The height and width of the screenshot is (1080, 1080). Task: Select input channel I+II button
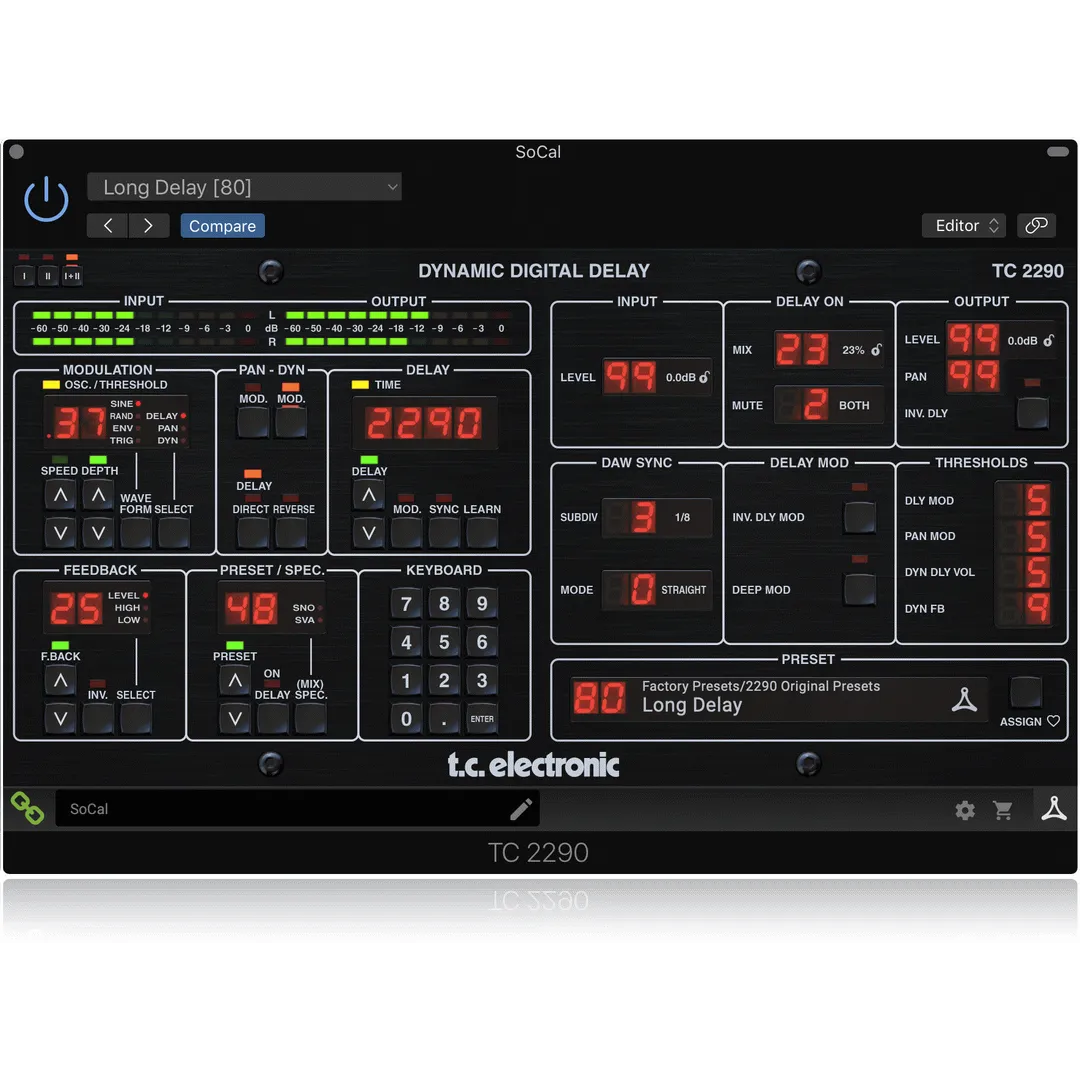[x=72, y=276]
